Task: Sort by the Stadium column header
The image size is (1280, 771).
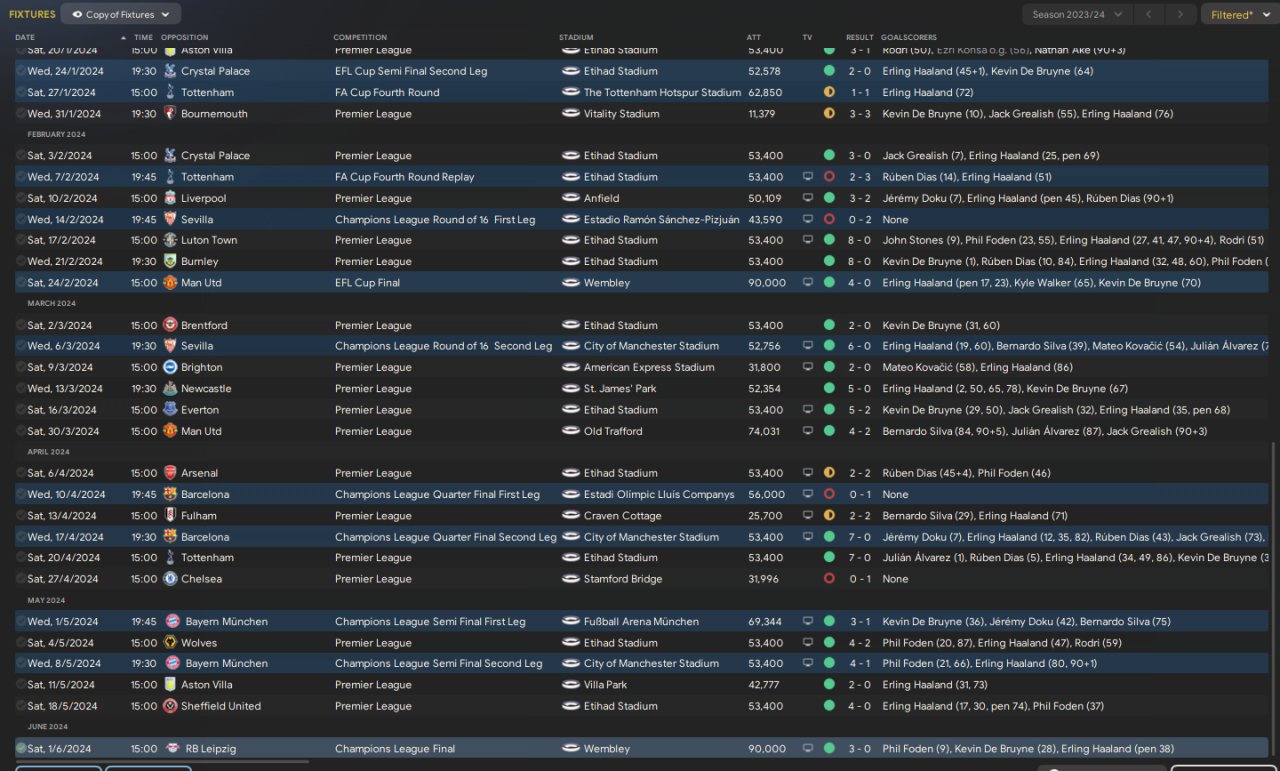Action: [576, 38]
